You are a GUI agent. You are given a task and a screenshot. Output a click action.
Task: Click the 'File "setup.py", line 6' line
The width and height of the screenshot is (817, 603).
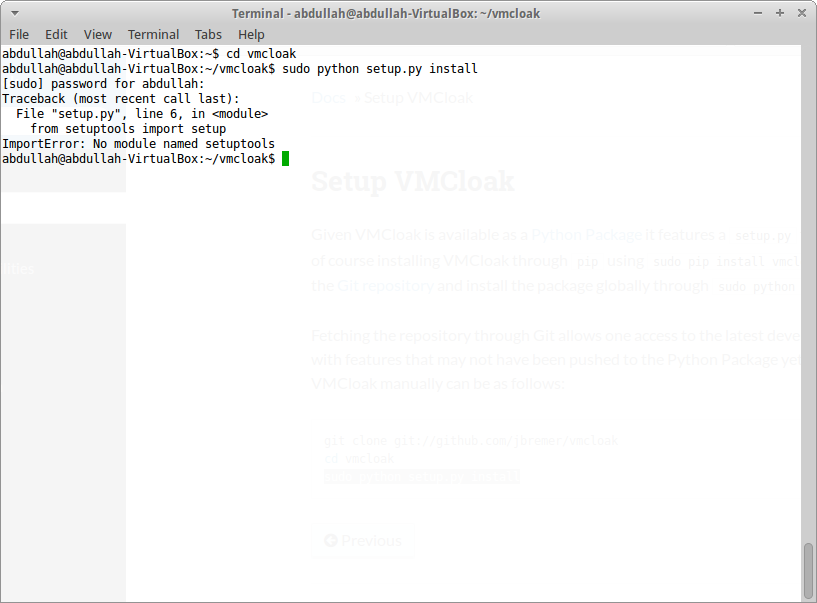(142, 114)
